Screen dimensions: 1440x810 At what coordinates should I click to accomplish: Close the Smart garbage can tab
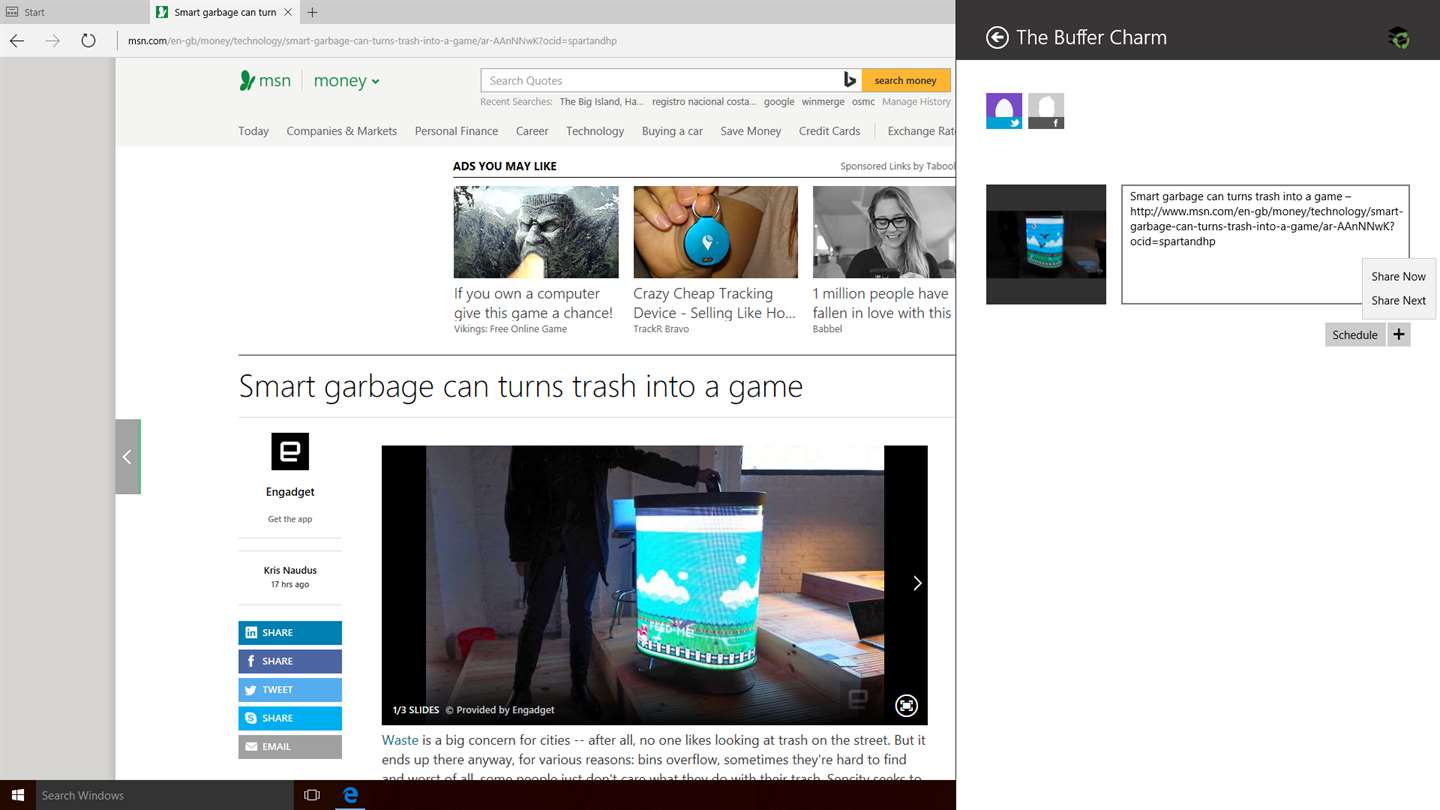point(289,12)
